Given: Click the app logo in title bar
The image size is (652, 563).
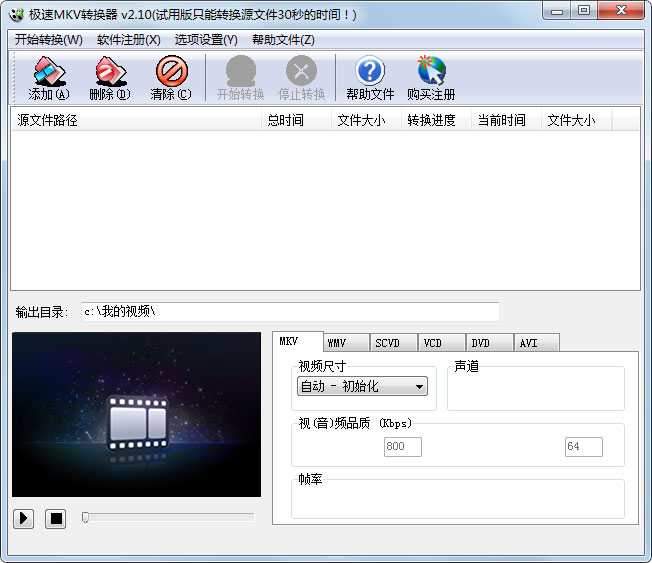Looking at the screenshot, I should [x=17, y=15].
